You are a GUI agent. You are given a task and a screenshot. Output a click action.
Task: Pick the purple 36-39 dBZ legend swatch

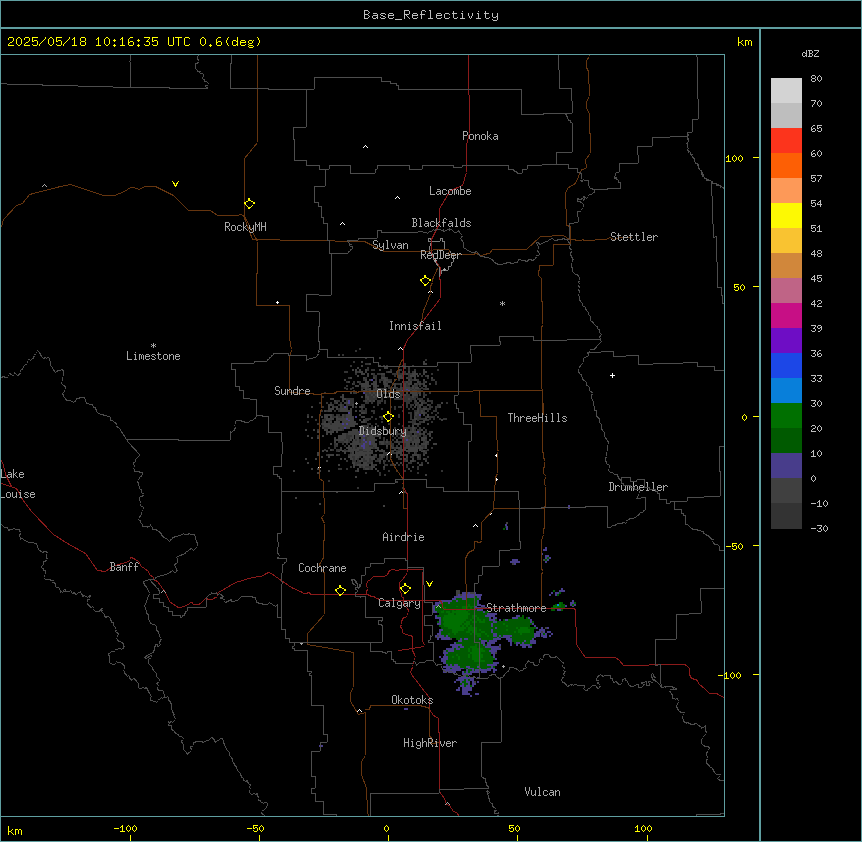pyautogui.click(x=786, y=340)
